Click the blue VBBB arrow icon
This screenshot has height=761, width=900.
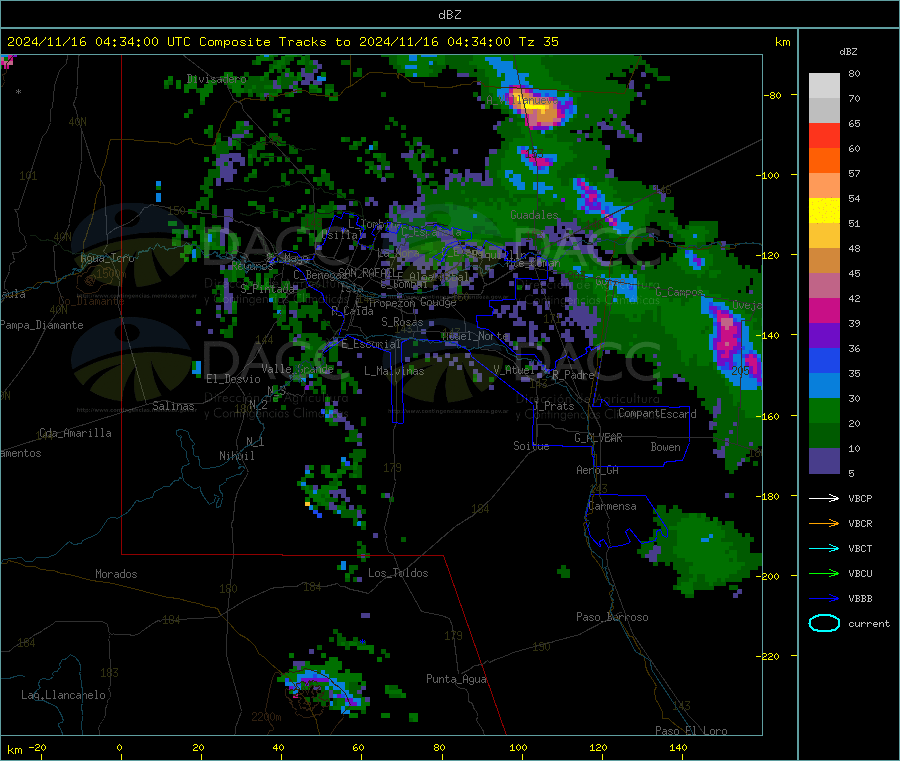click(824, 598)
